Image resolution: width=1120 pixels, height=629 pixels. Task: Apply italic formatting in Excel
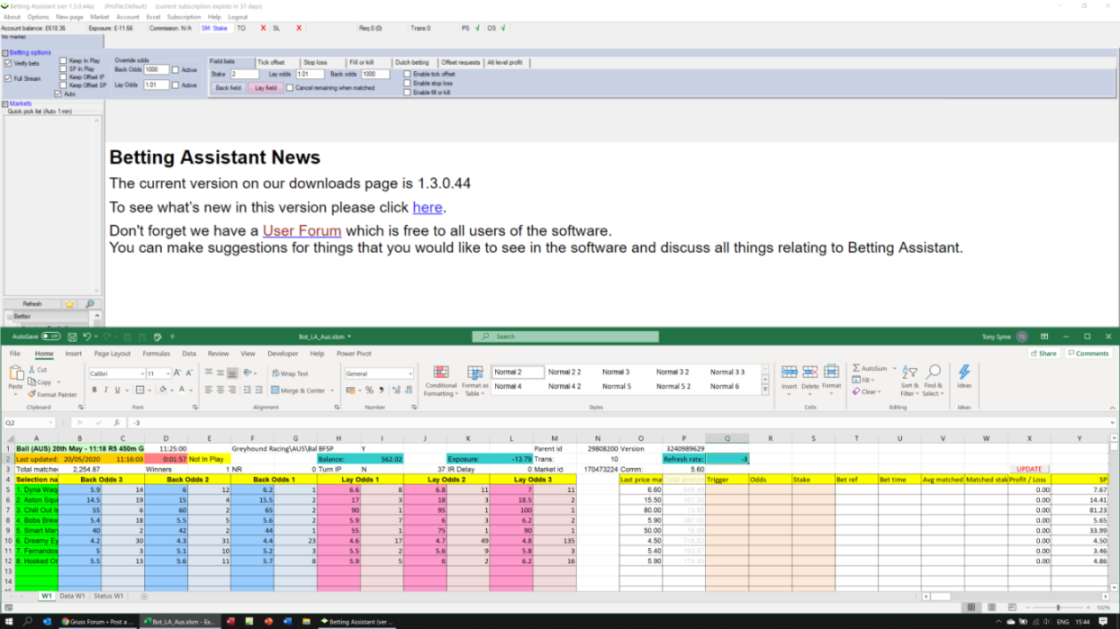106,390
